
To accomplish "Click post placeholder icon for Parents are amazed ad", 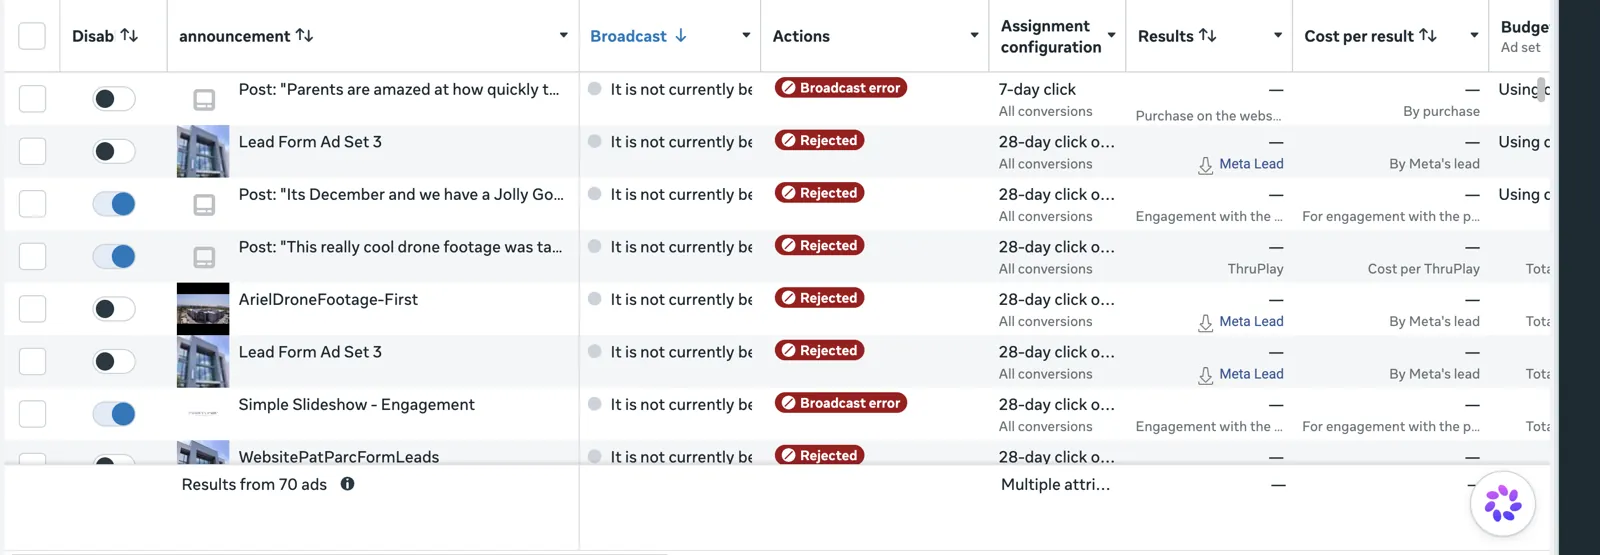I will (204, 99).
